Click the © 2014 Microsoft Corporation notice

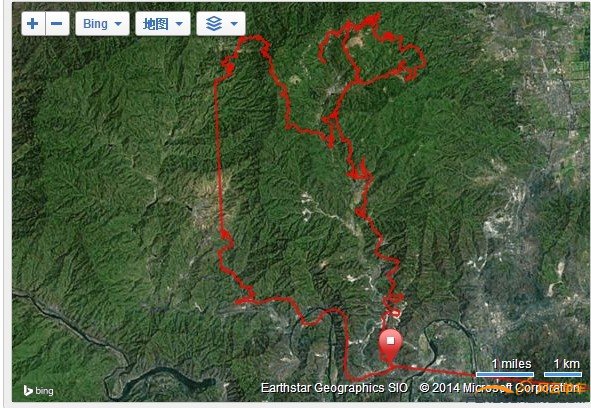point(499,388)
